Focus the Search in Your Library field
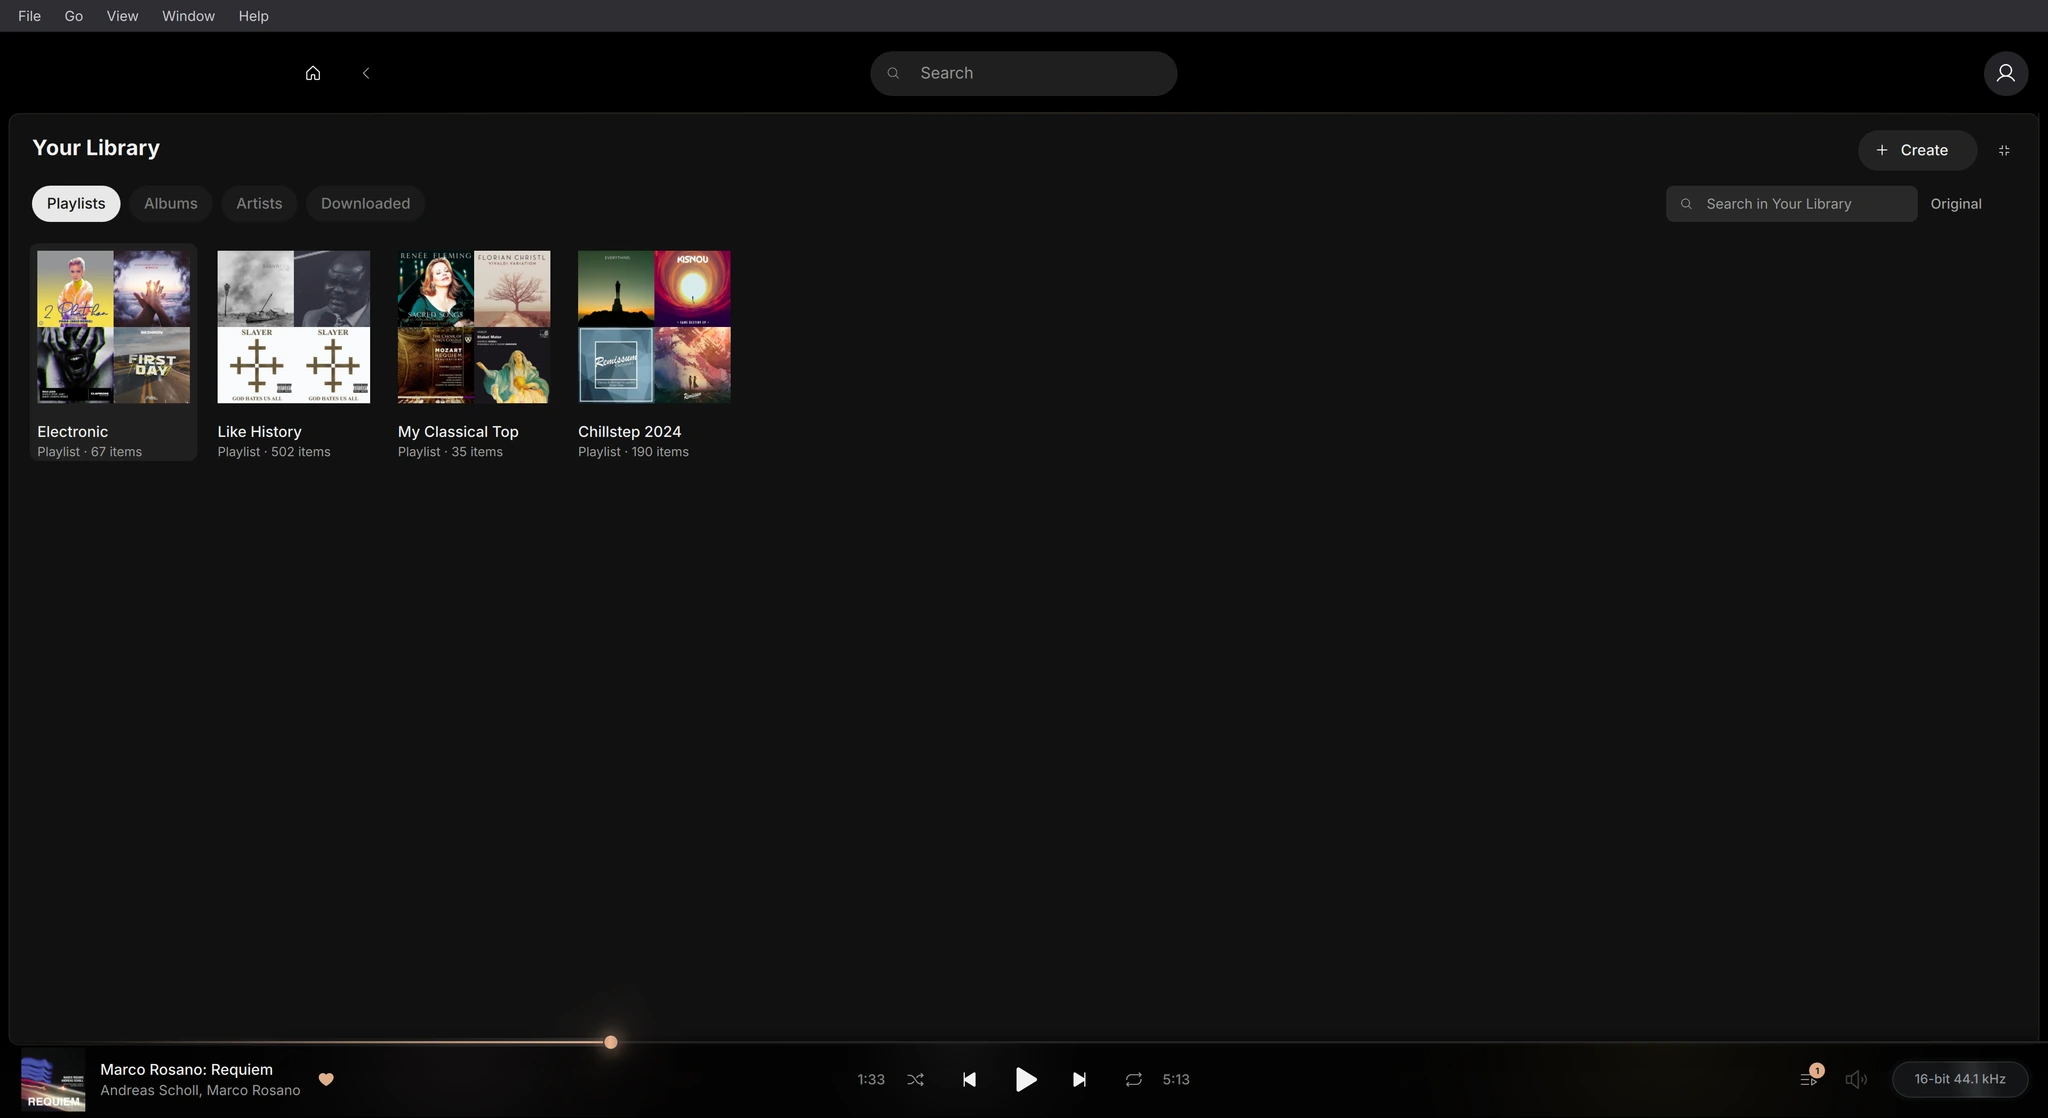This screenshot has width=2048, height=1118. (1791, 204)
